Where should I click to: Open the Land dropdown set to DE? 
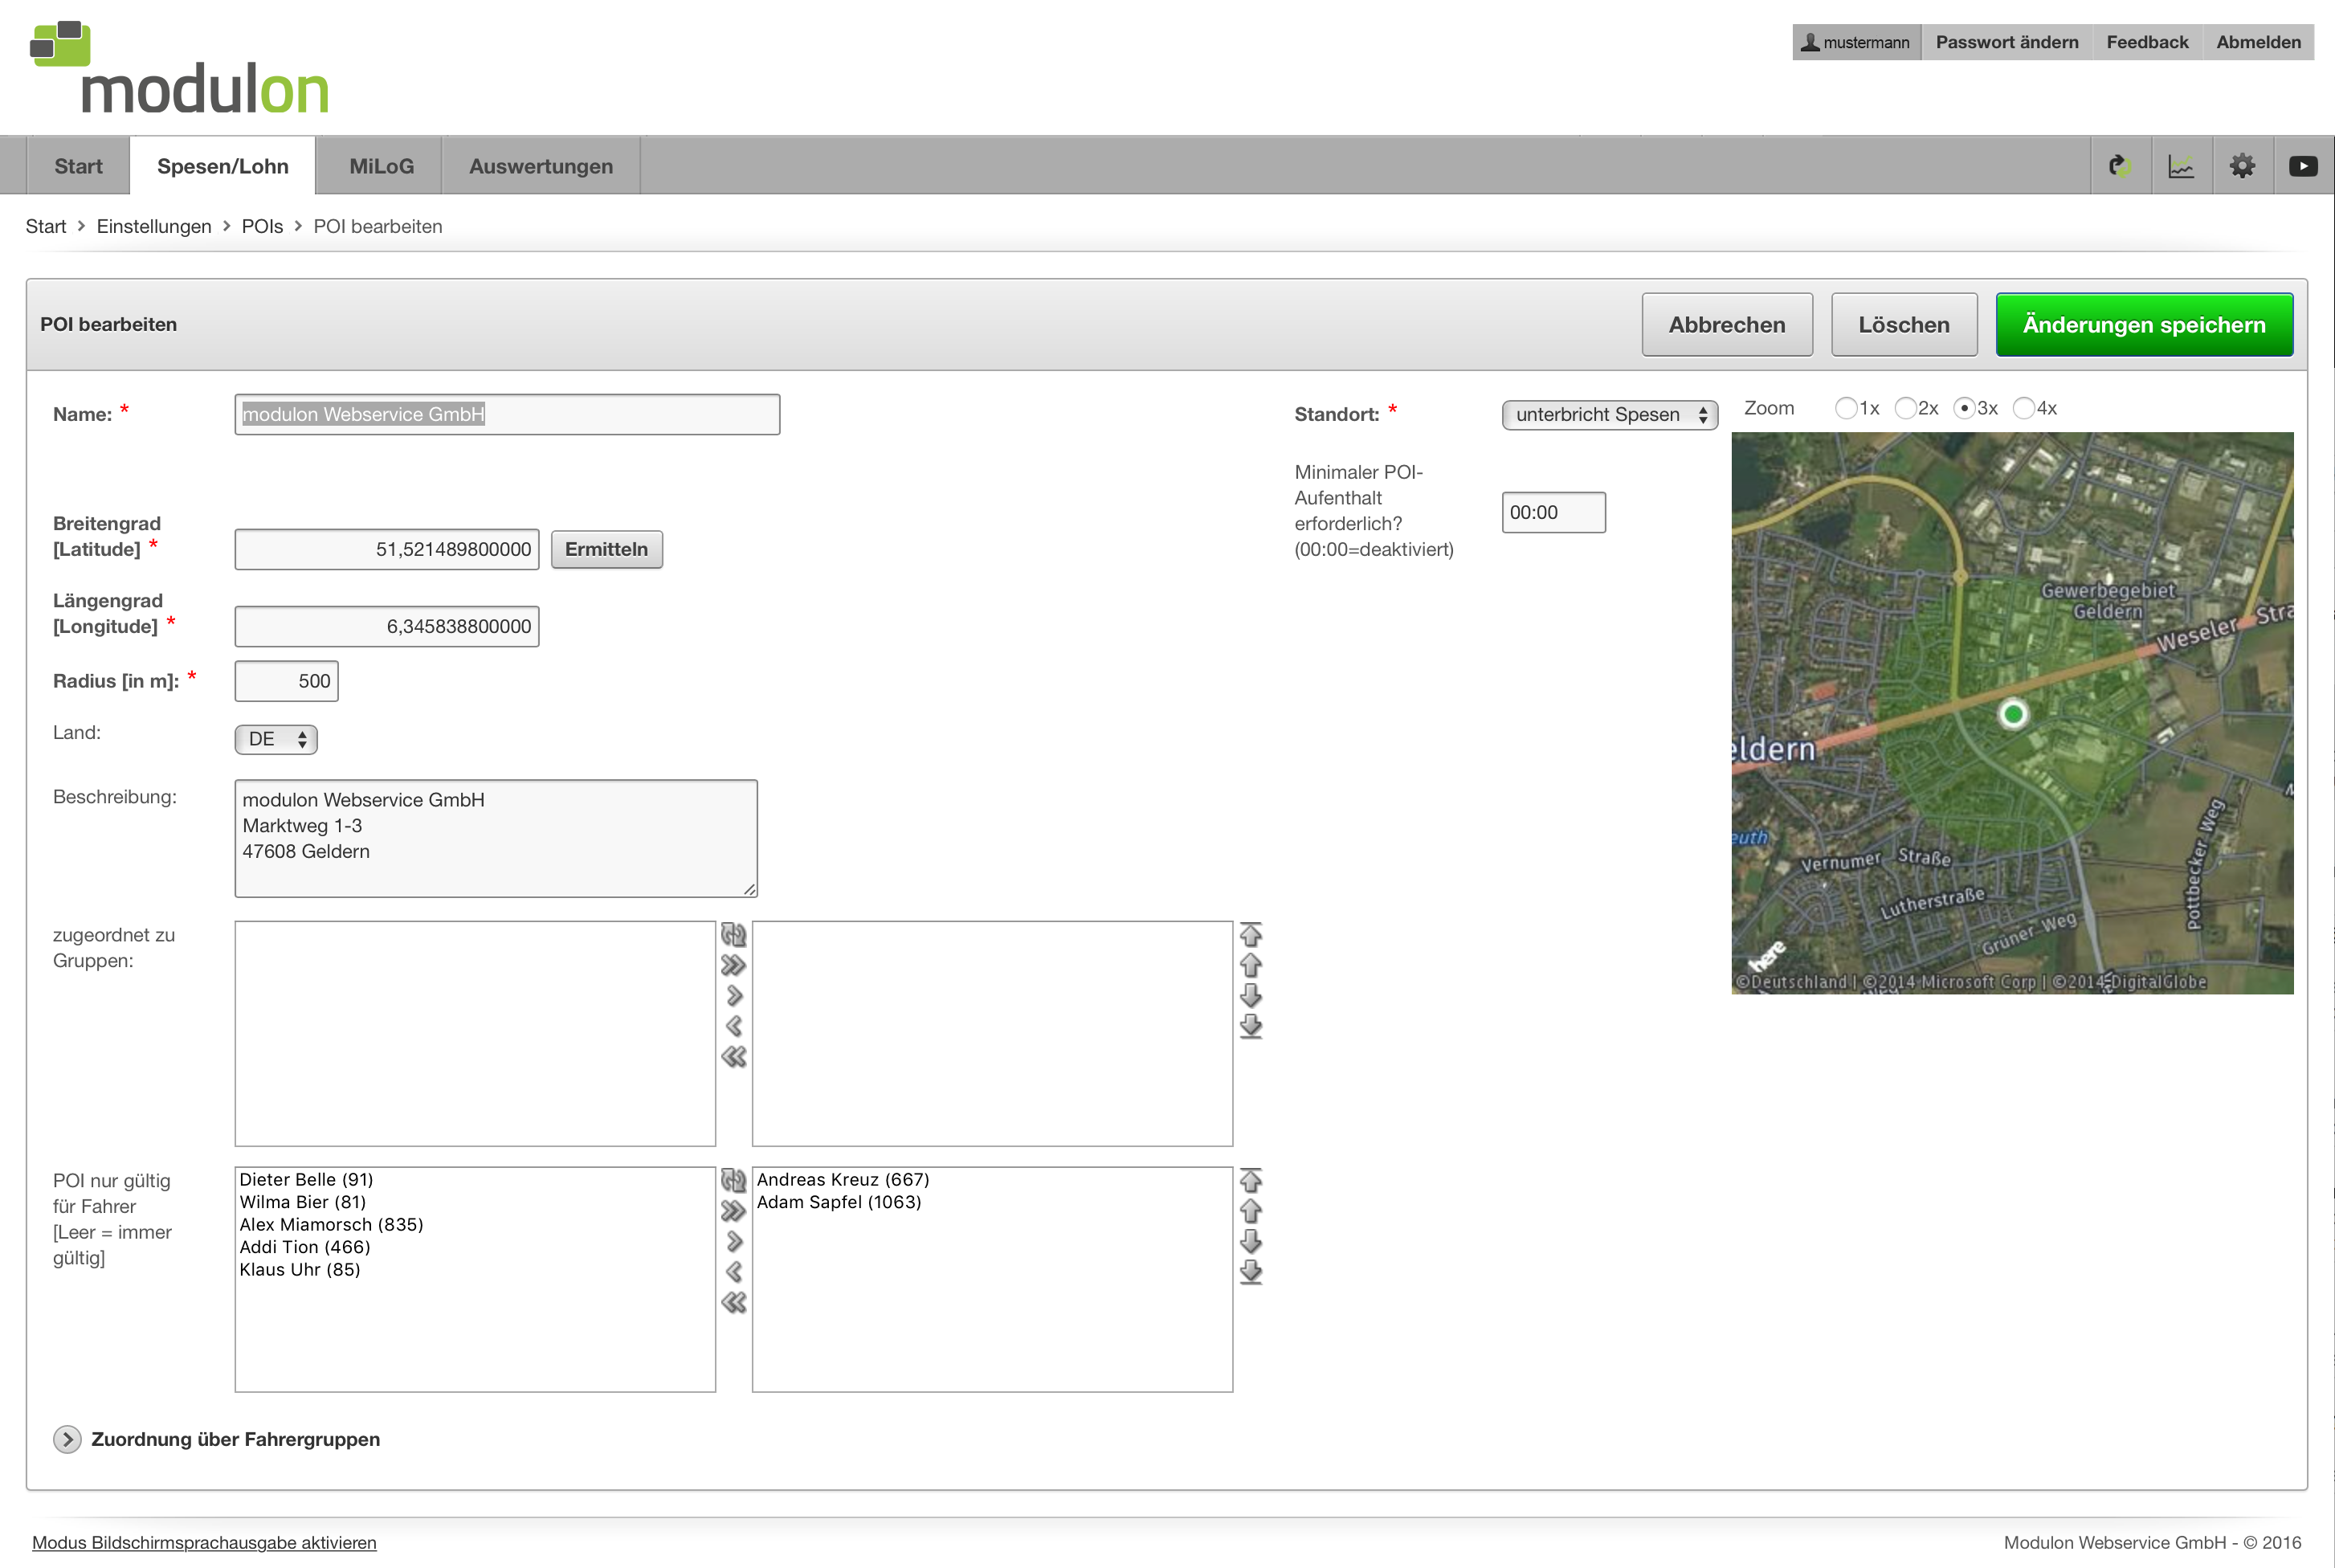[276, 739]
